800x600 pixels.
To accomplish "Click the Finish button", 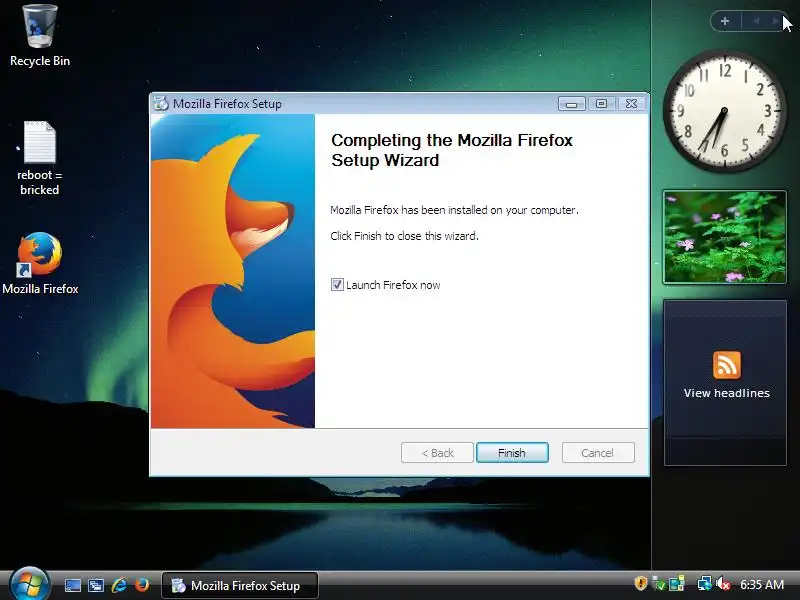I will click(512, 453).
